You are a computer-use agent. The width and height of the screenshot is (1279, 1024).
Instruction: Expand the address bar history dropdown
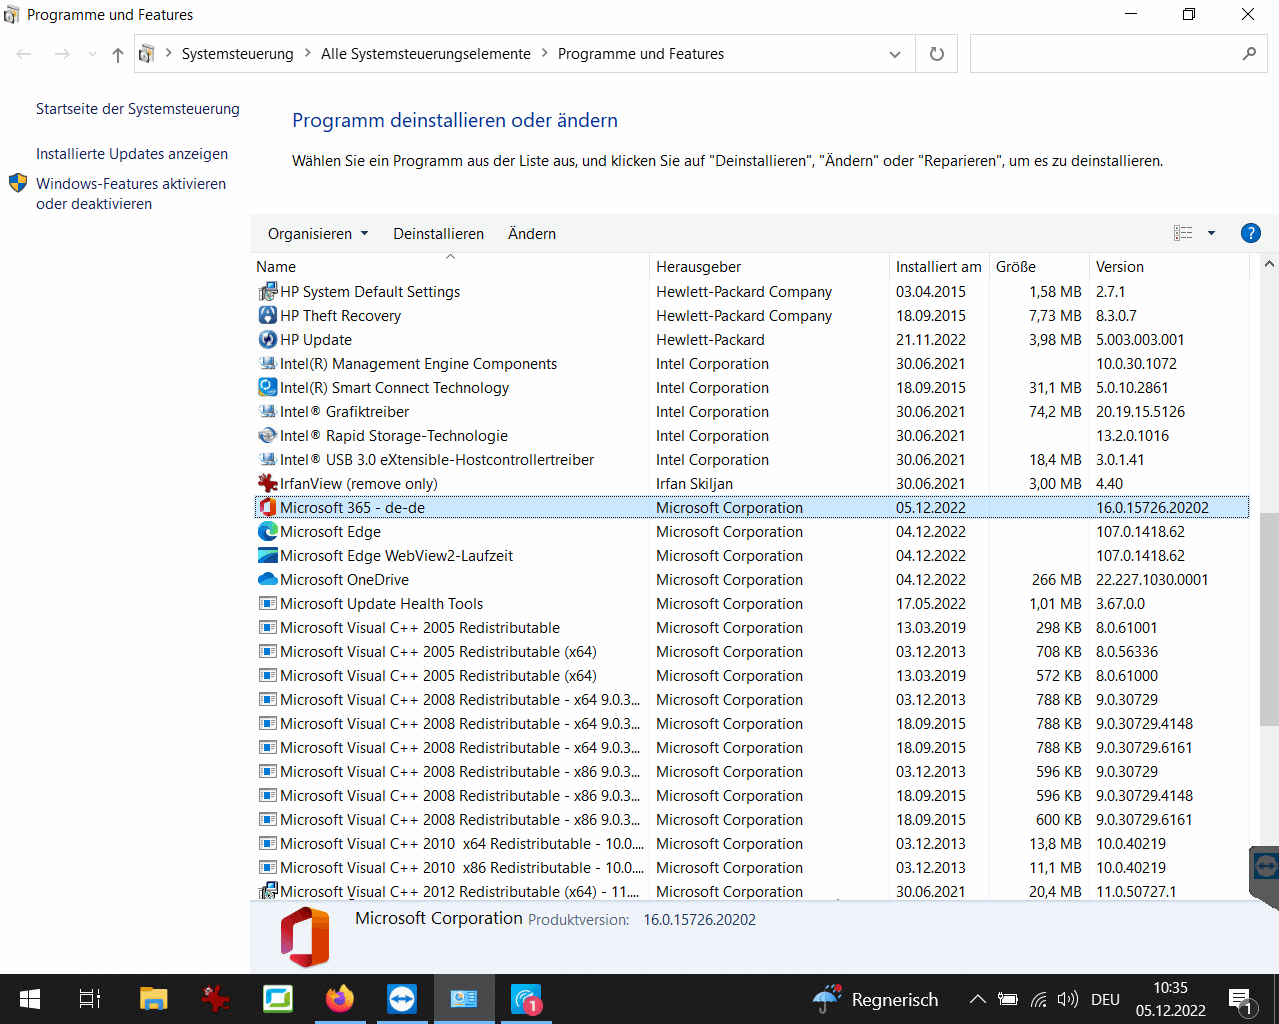[x=895, y=54]
